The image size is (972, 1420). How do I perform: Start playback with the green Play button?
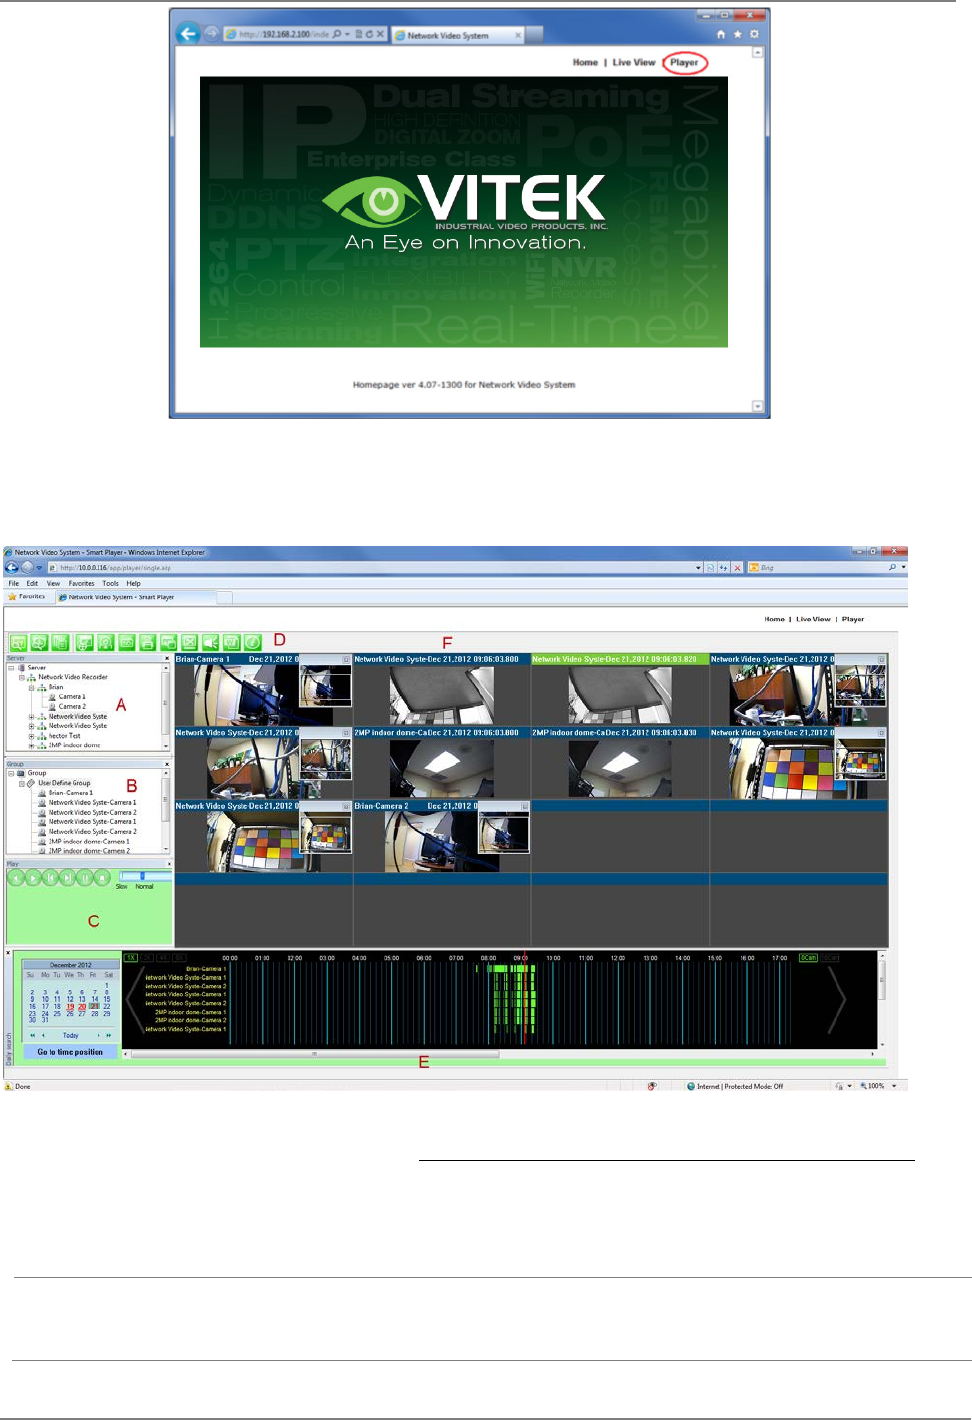point(33,878)
